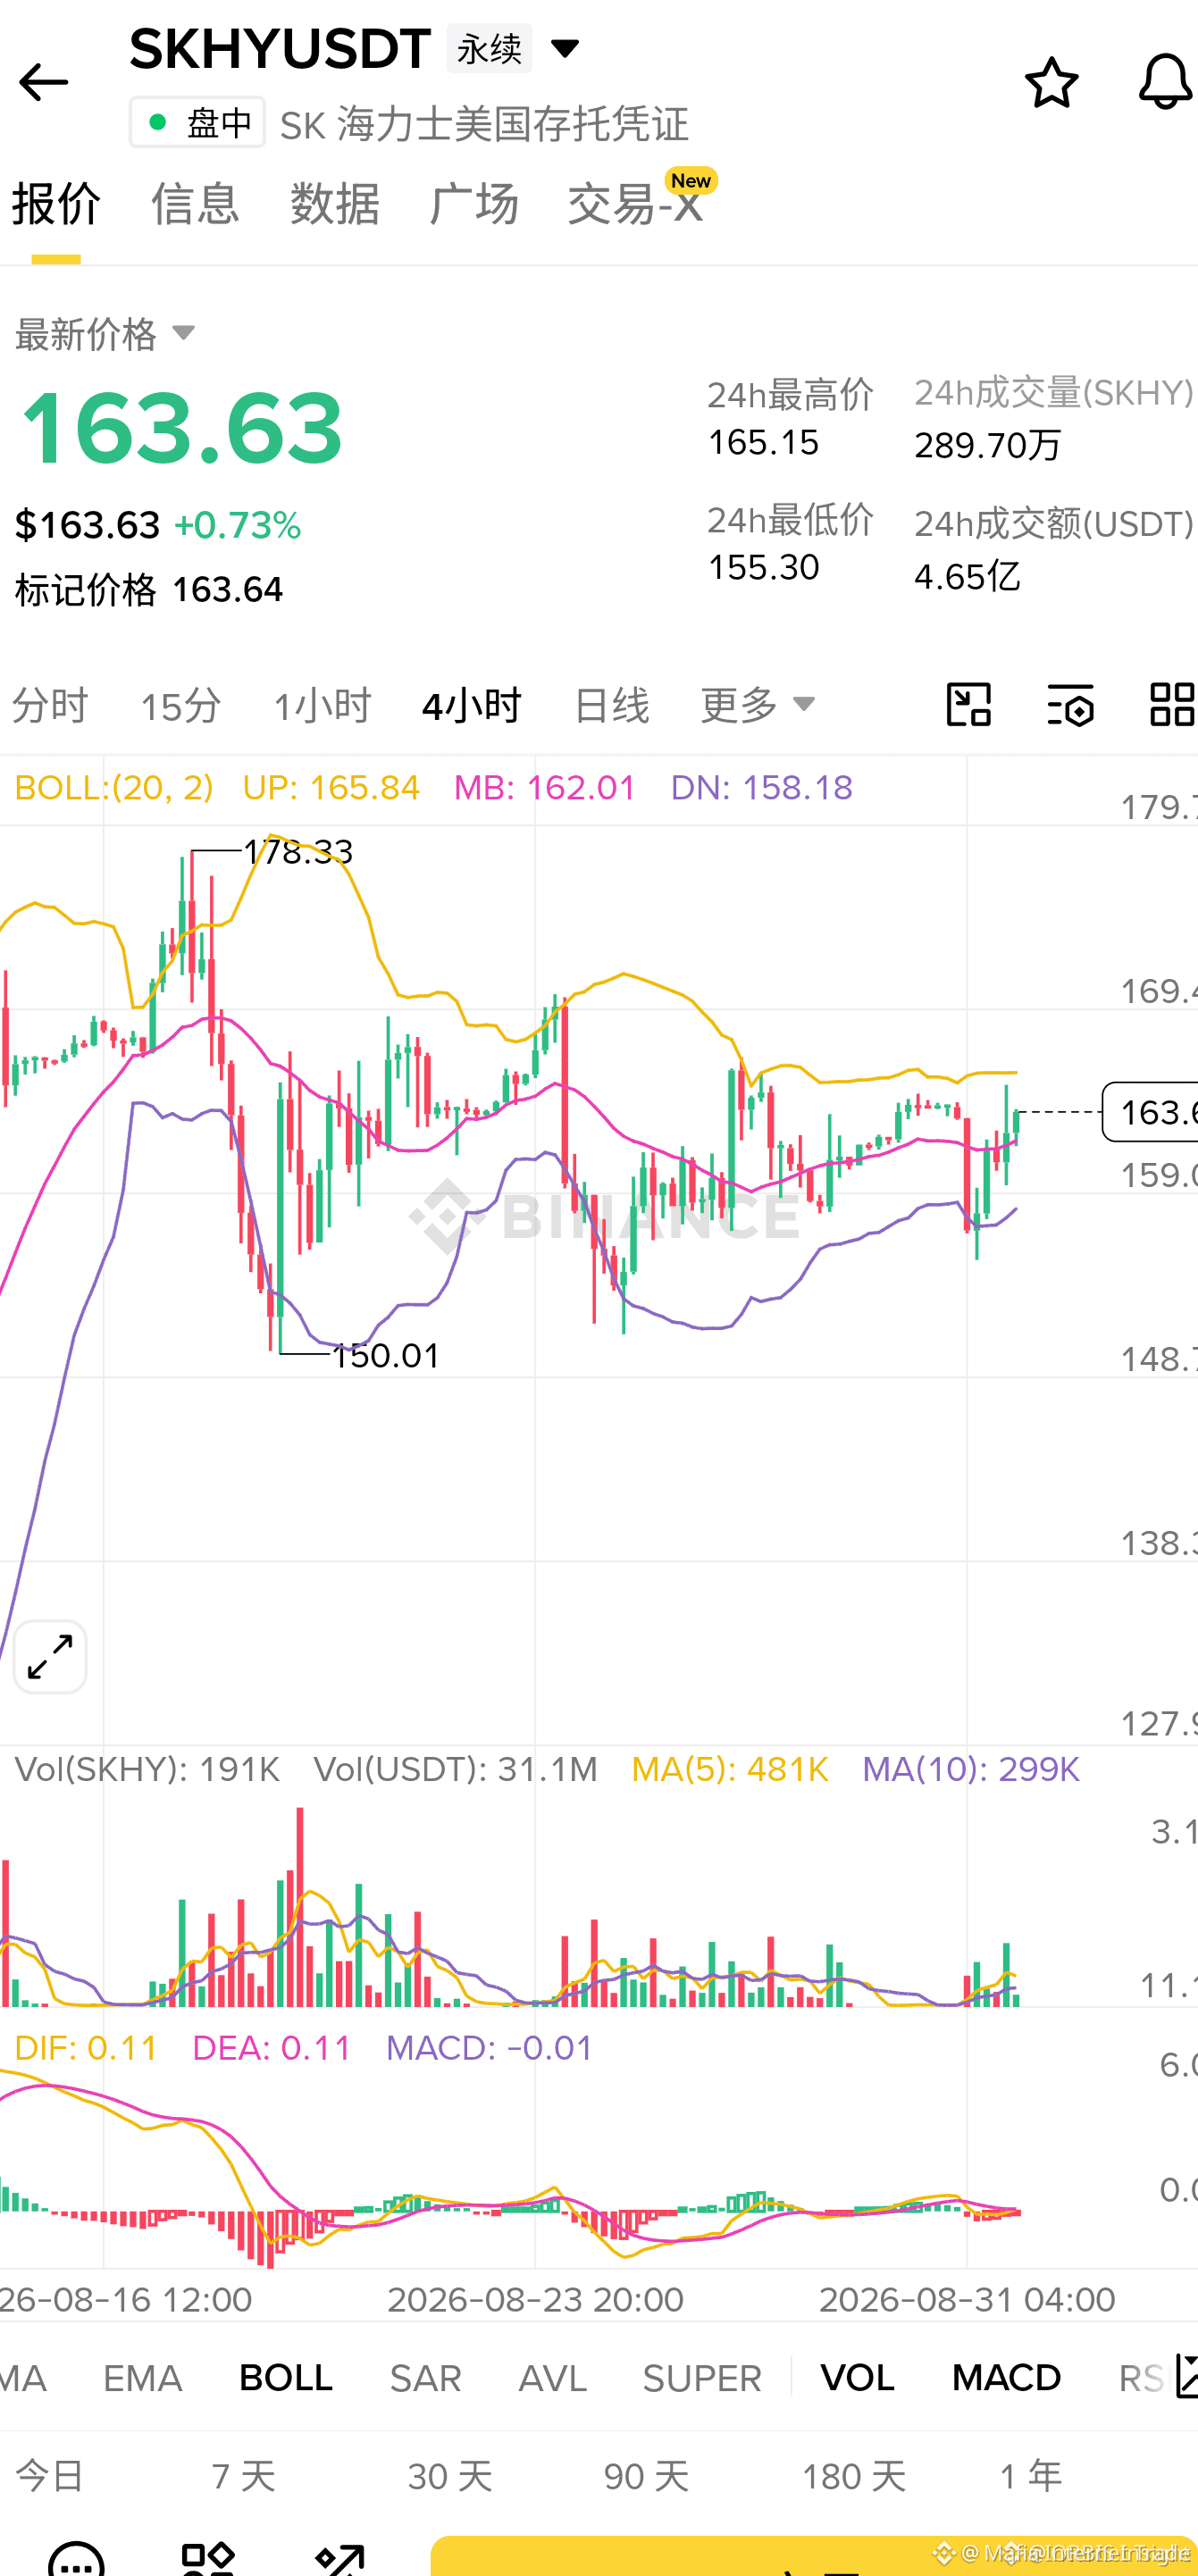Show 1 年 price range
This screenshot has height=2576, width=1198.
point(1030,2476)
